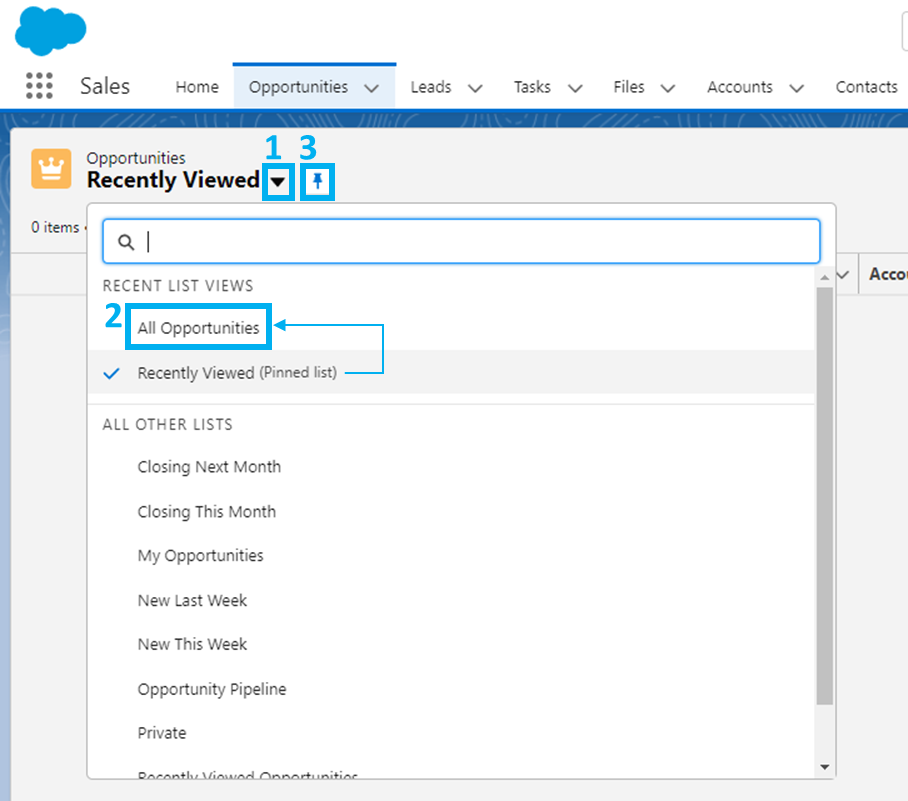Screen dimensions: 908x801
Task: Click the orange Opportunities crown icon
Action: (x=51, y=169)
